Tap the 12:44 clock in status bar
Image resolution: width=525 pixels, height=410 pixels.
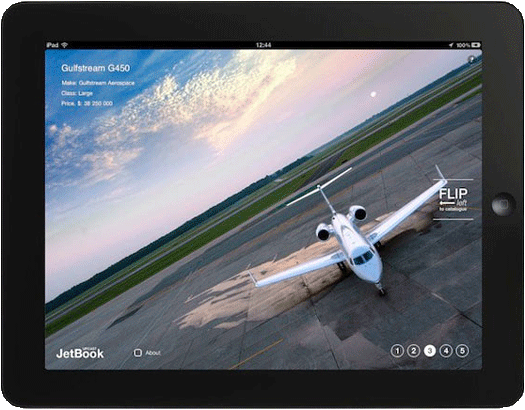264,45
